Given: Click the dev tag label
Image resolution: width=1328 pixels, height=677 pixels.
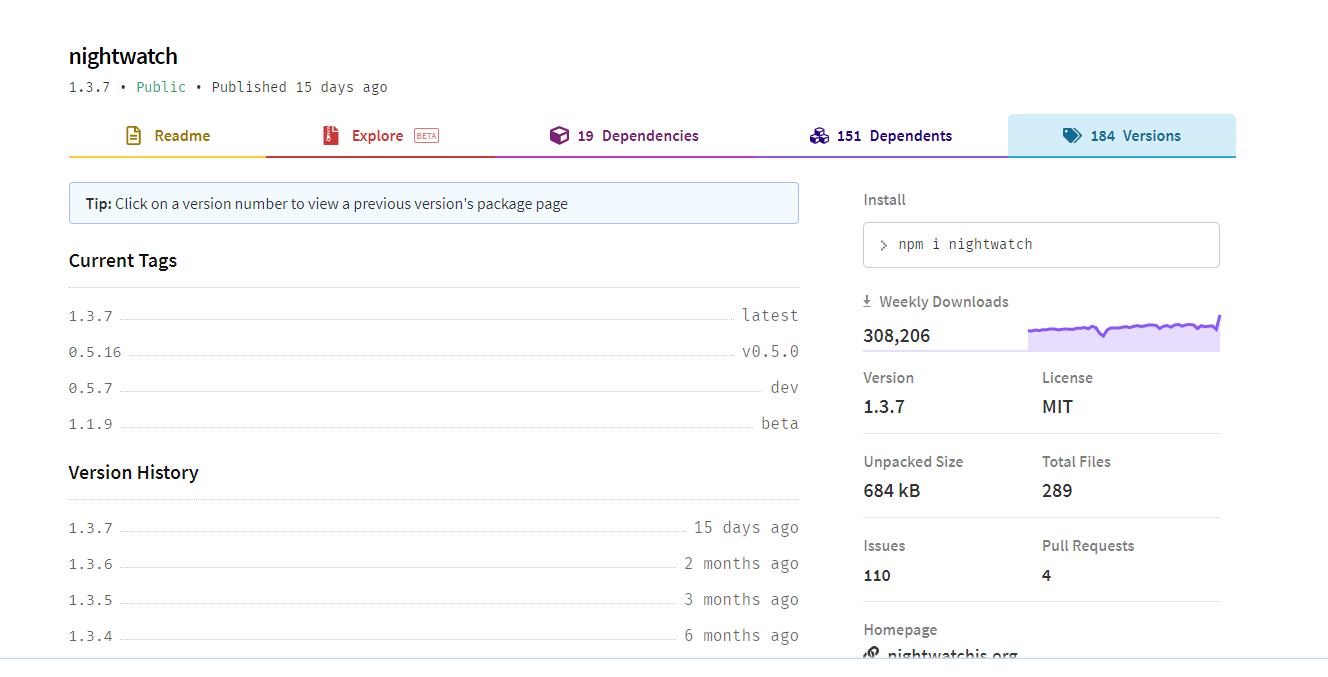Looking at the screenshot, I should [785, 387].
